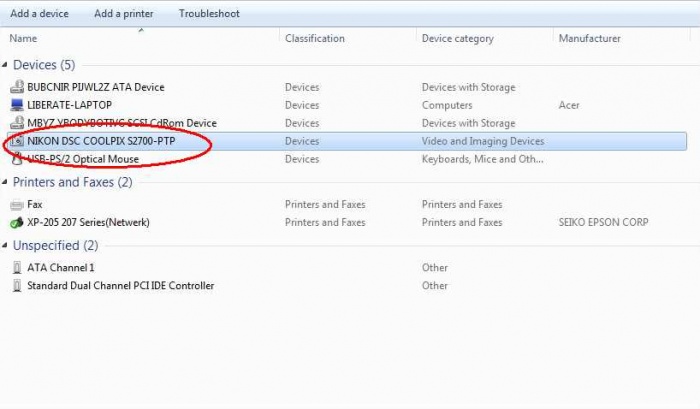Sort by the Manufacturer column header
700x409 pixels.
click(x=590, y=38)
